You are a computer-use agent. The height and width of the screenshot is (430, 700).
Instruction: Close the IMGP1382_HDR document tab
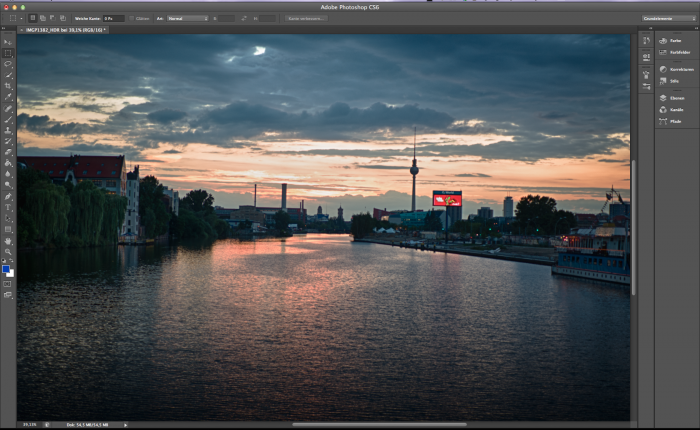pyautogui.click(x=21, y=30)
